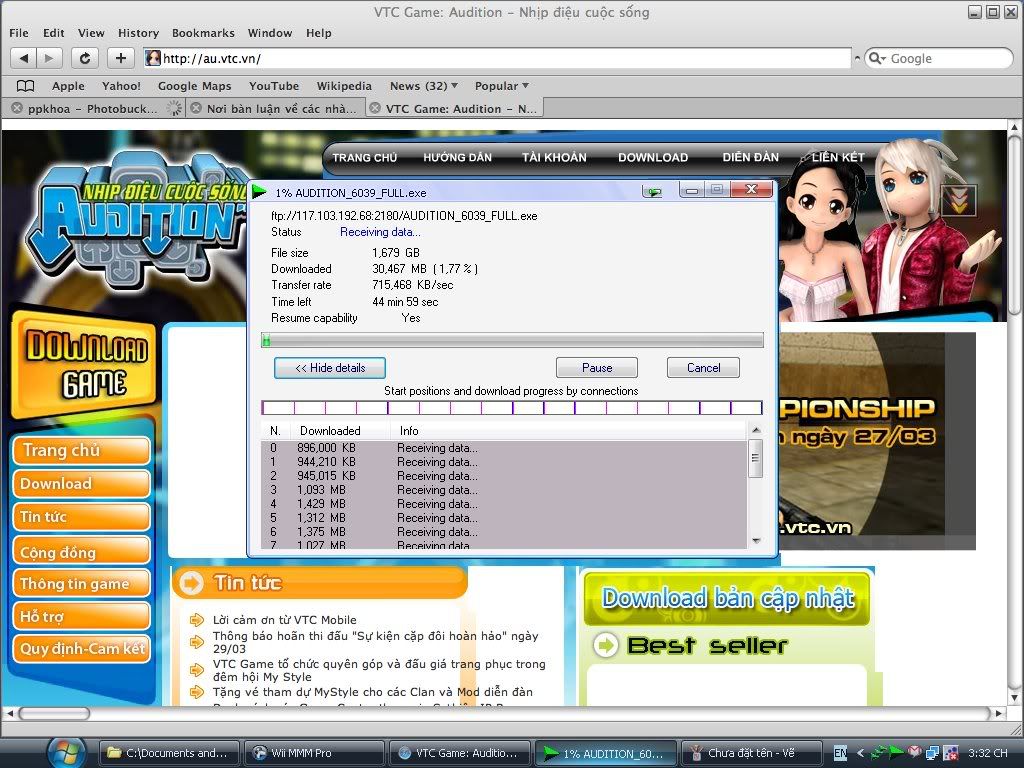Screen dimensions: 1024x768
Task: Click the 'Quy định-Cam kết' sidebar button
Action: point(82,648)
